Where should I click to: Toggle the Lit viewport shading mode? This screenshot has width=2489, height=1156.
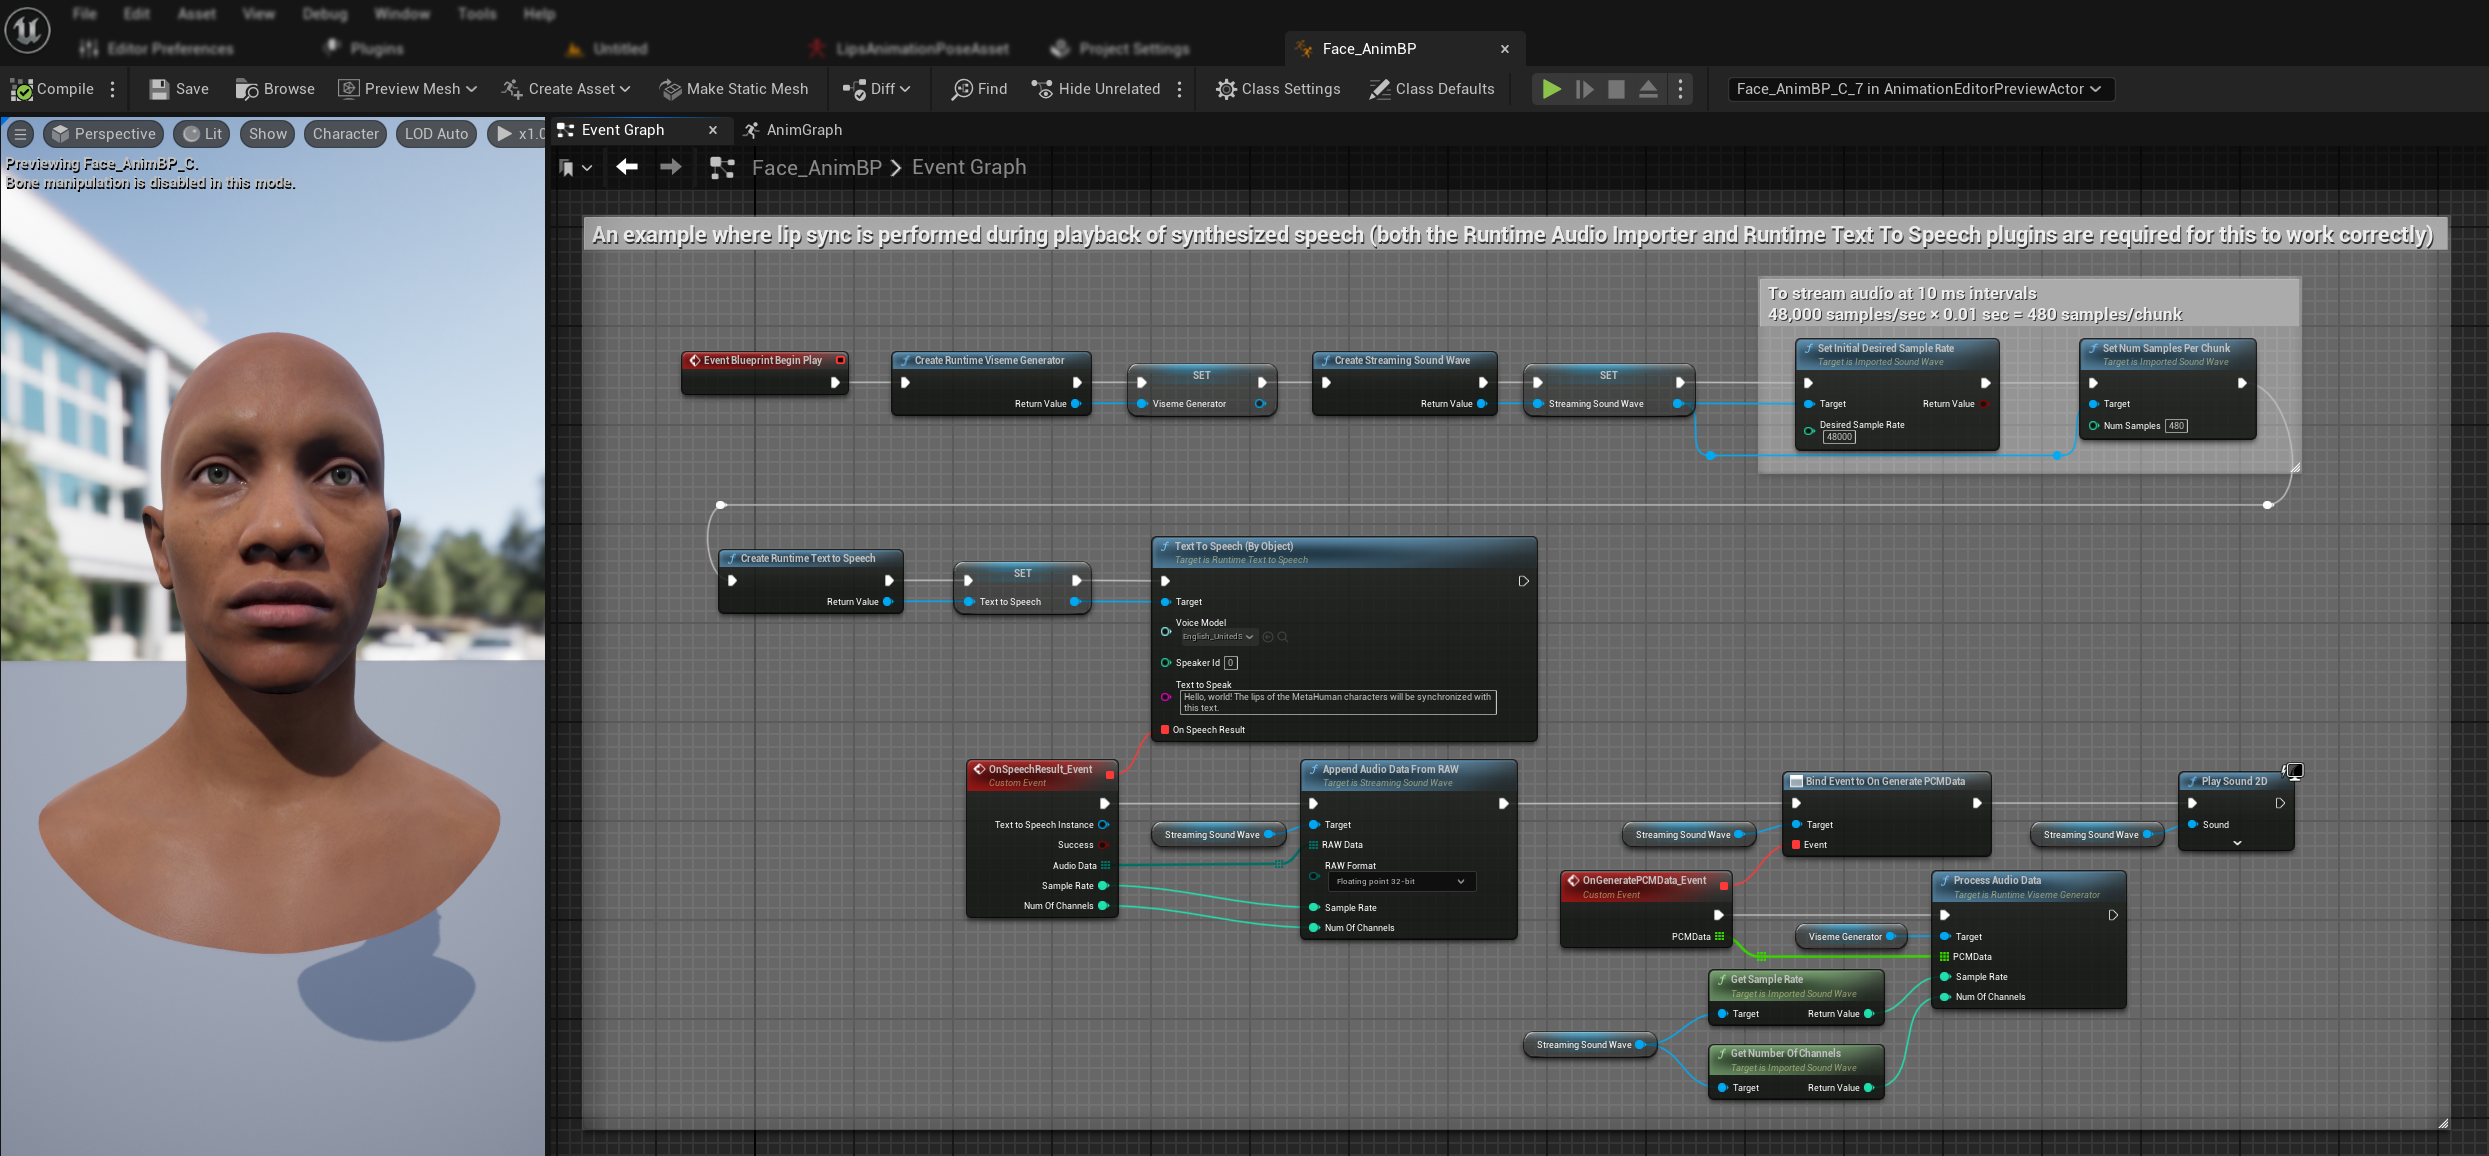click(208, 132)
